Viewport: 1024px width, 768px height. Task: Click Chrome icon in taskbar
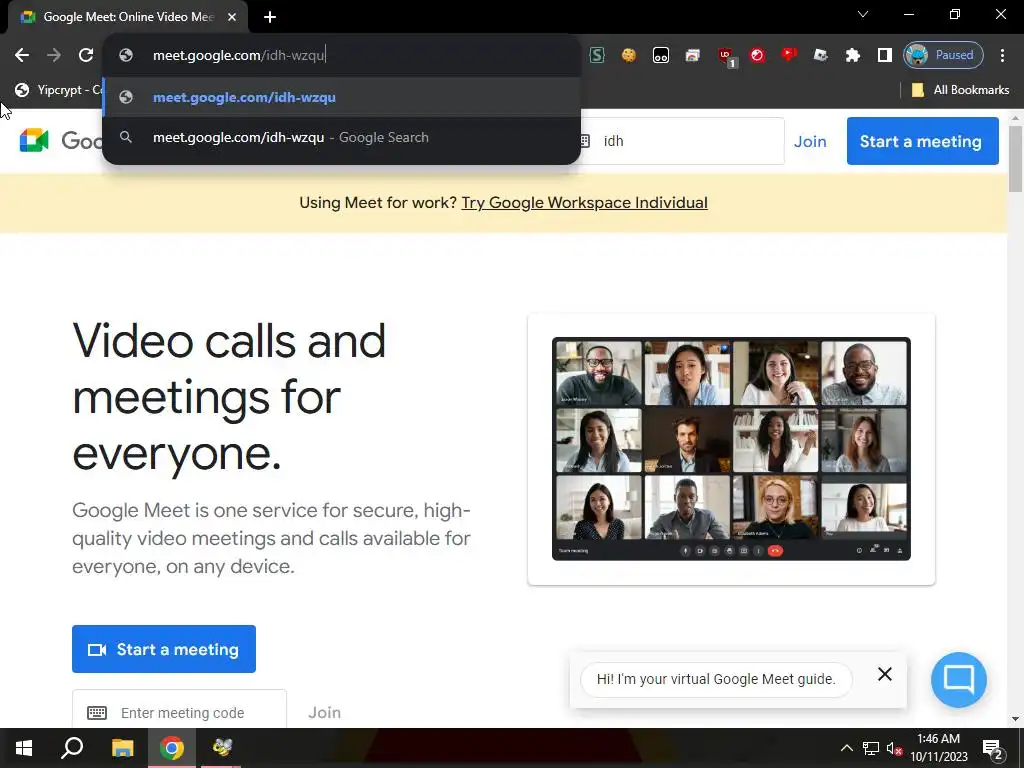coord(172,748)
